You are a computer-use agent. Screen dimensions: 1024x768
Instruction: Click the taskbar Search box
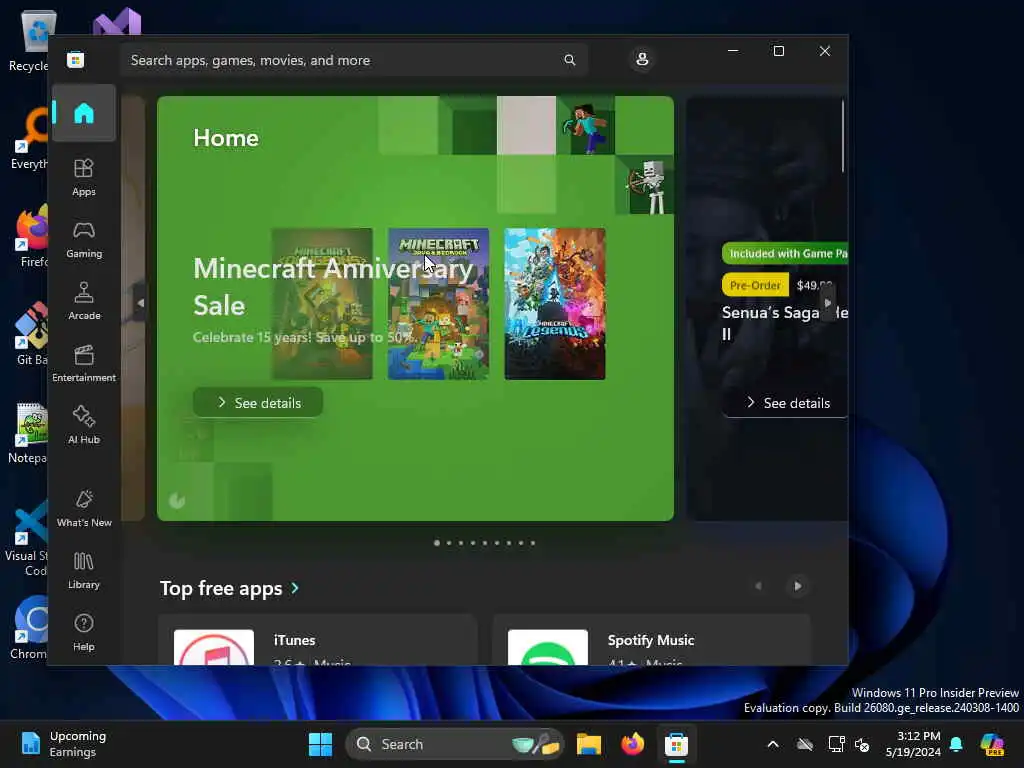[455, 744]
